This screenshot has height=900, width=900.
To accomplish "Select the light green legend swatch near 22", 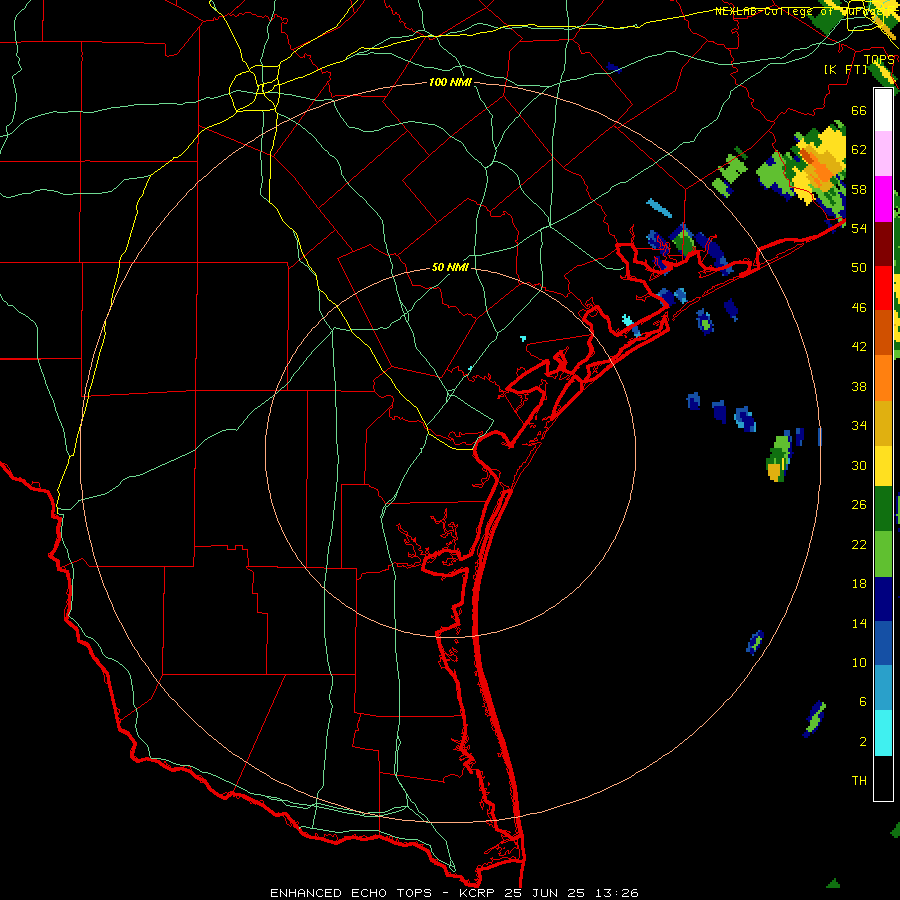I will tap(883, 554).
